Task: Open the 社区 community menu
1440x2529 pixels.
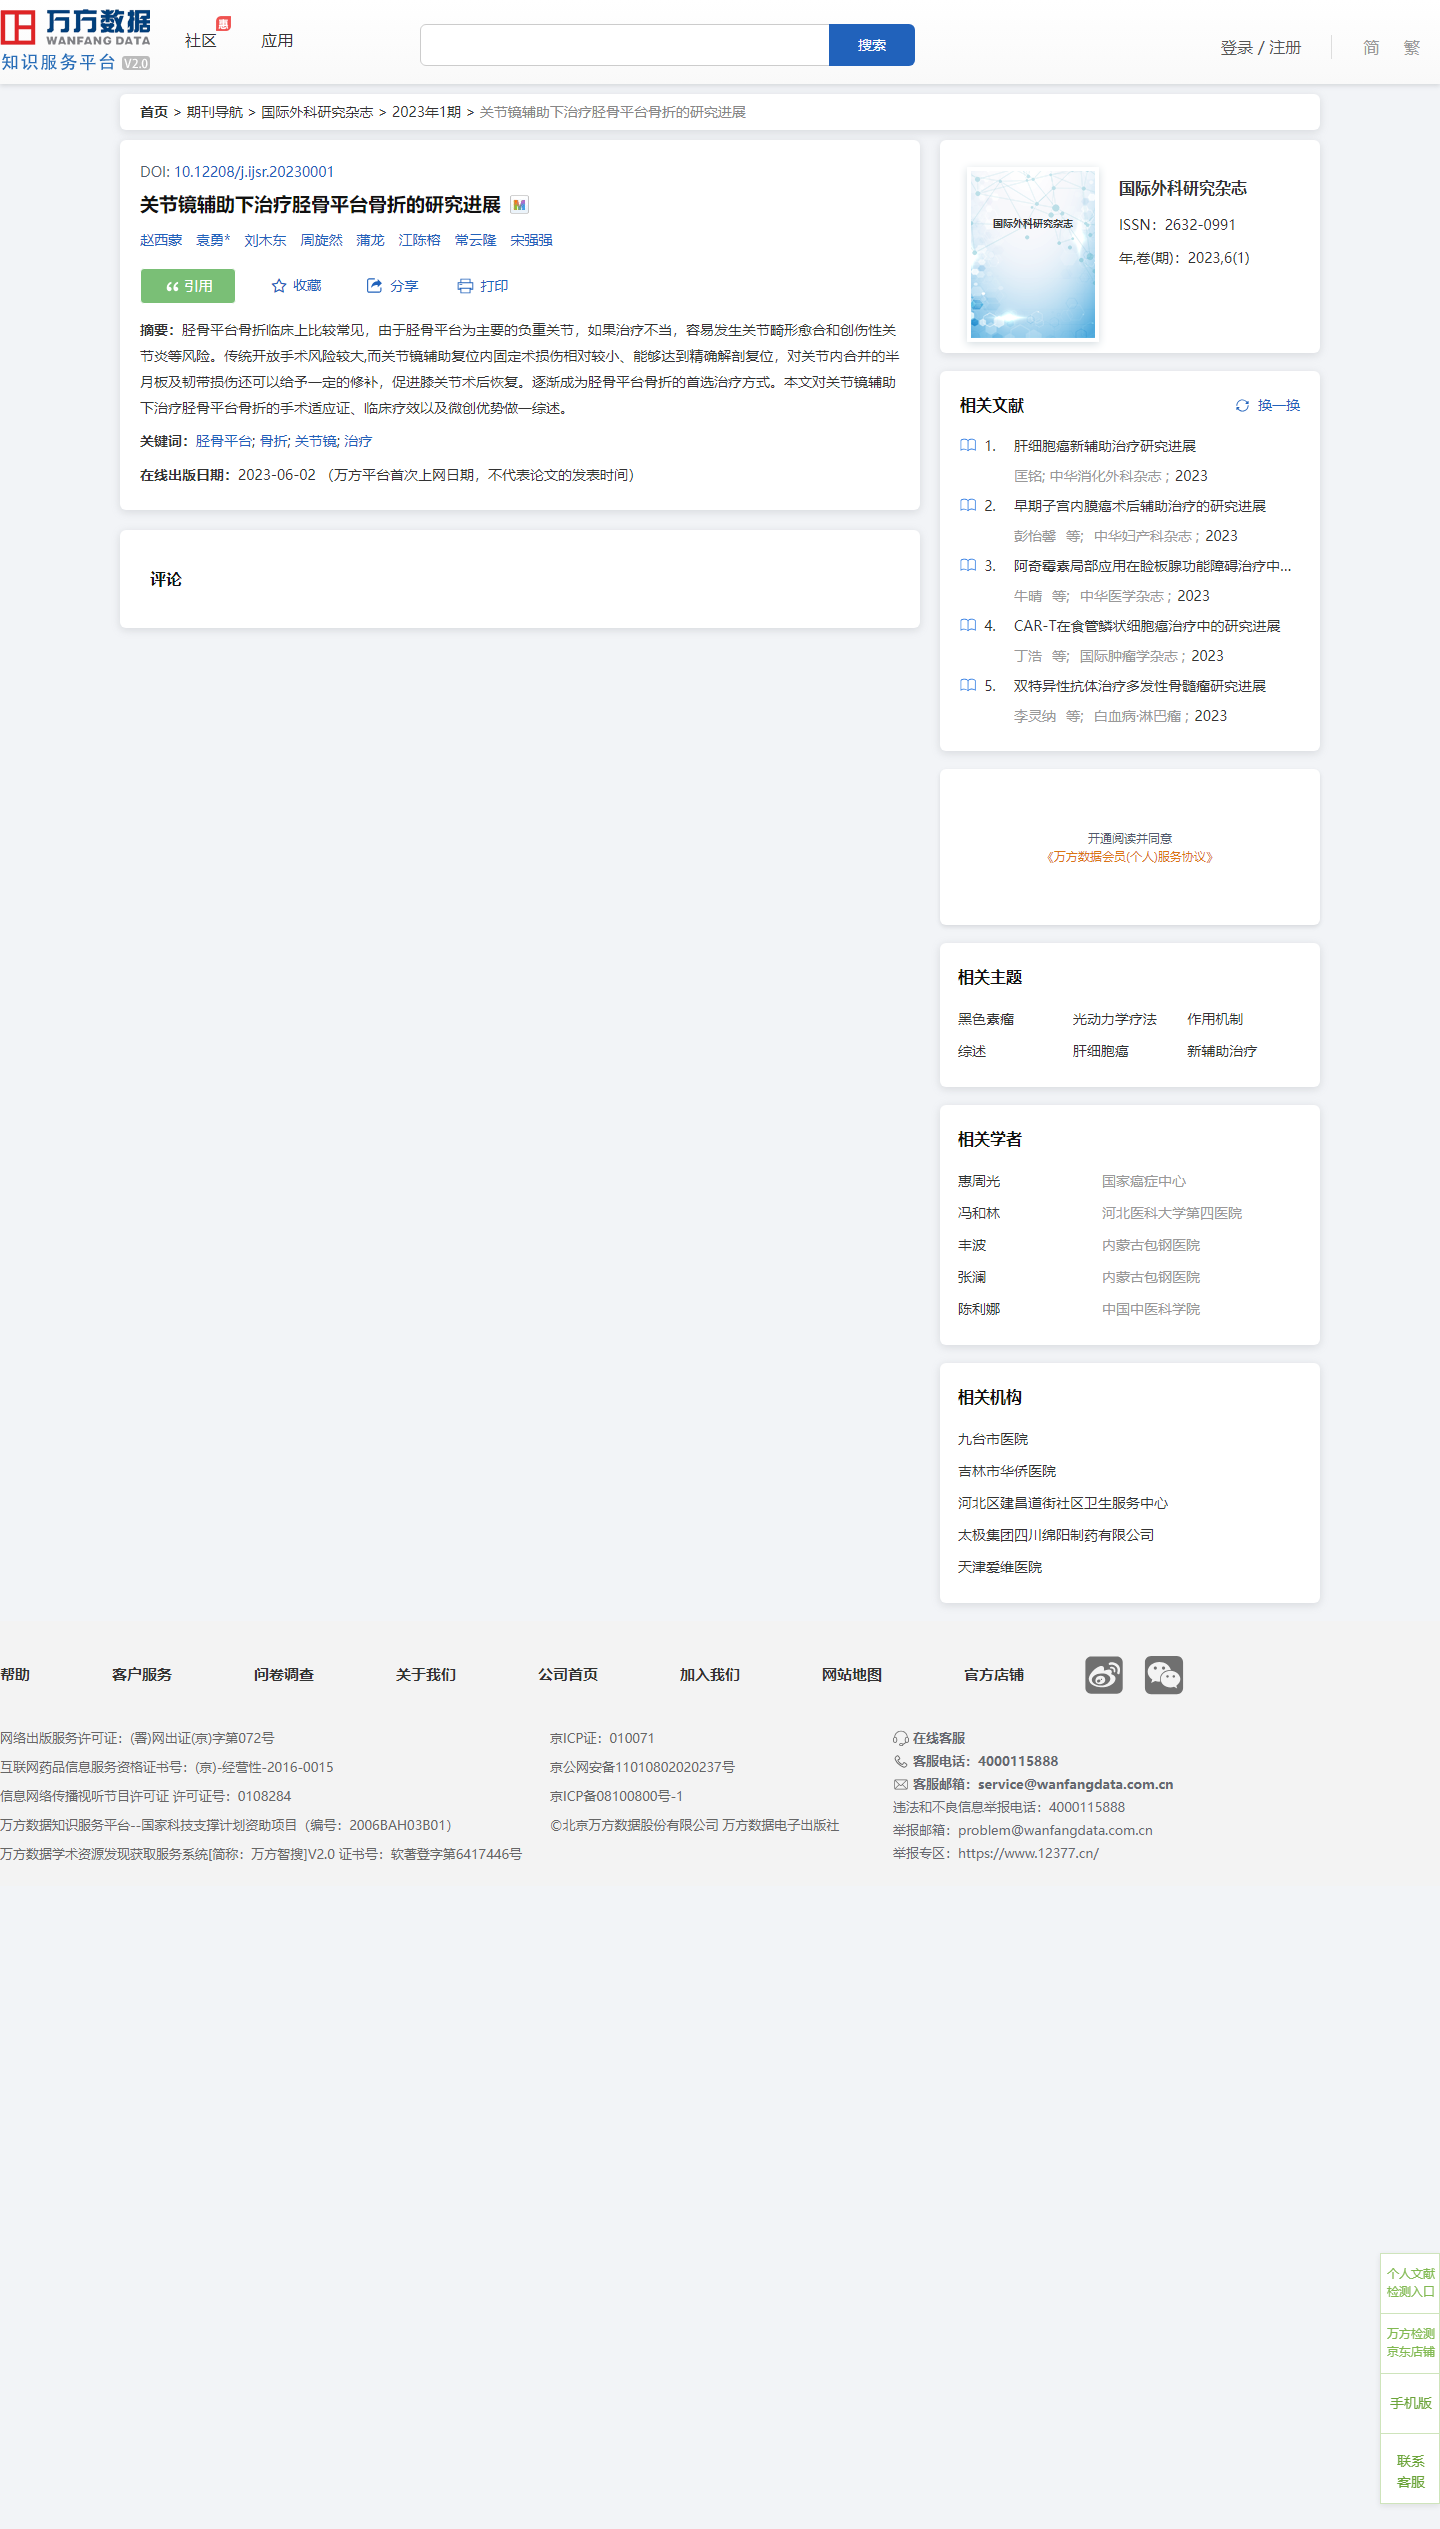Action: pos(201,41)
